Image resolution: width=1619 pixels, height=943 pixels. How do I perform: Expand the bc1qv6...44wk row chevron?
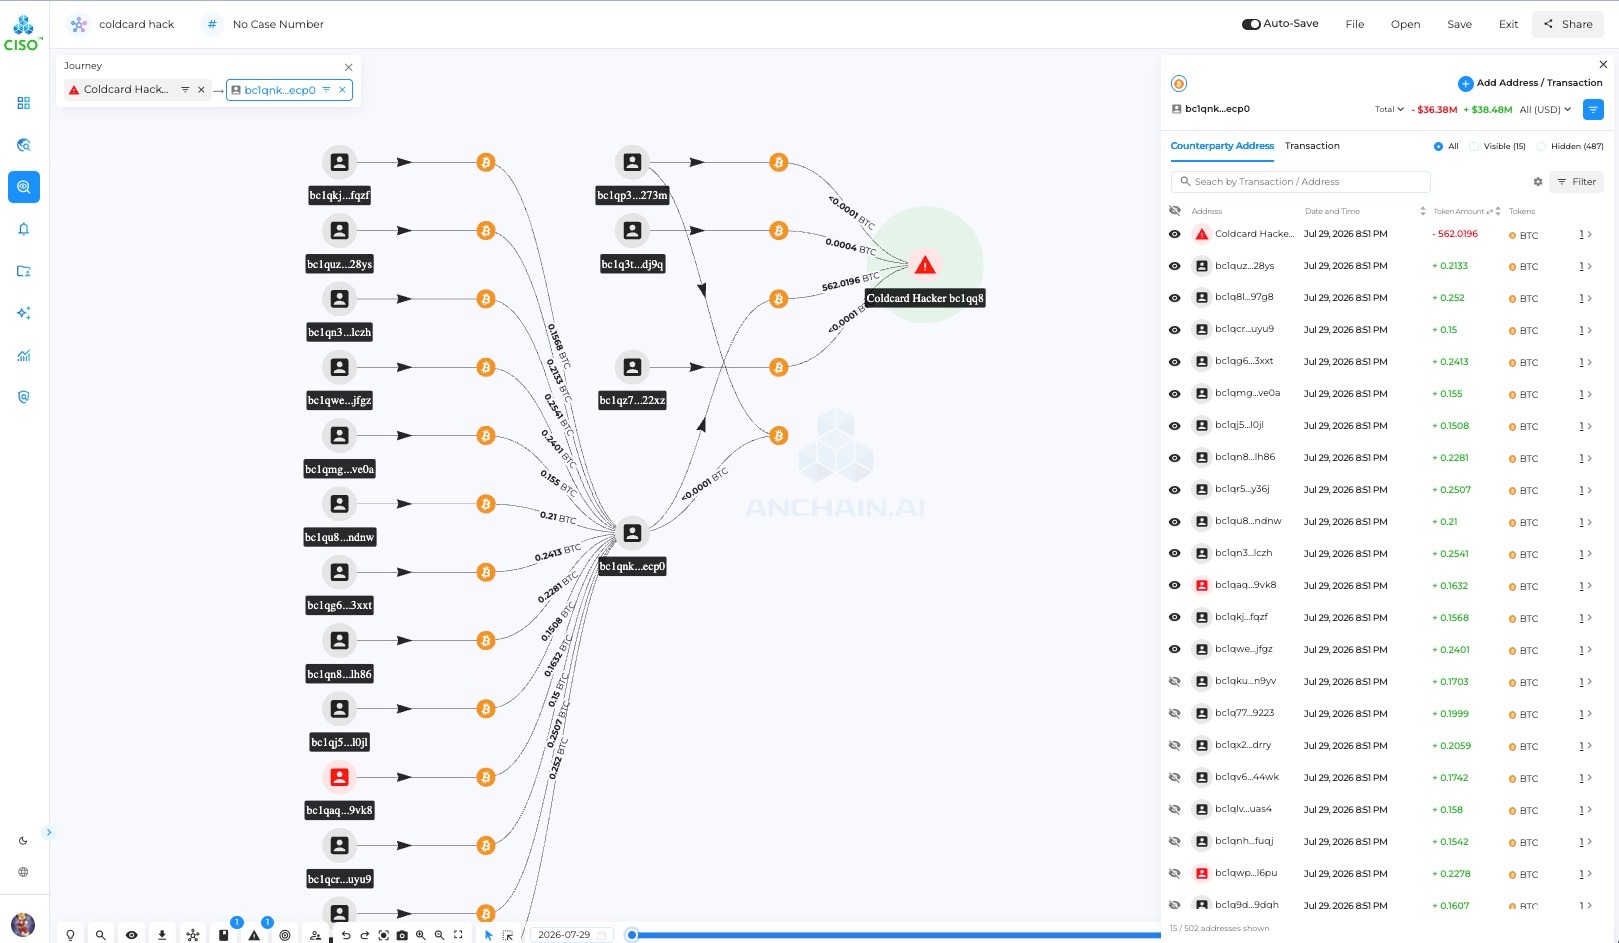(1590, 779)
